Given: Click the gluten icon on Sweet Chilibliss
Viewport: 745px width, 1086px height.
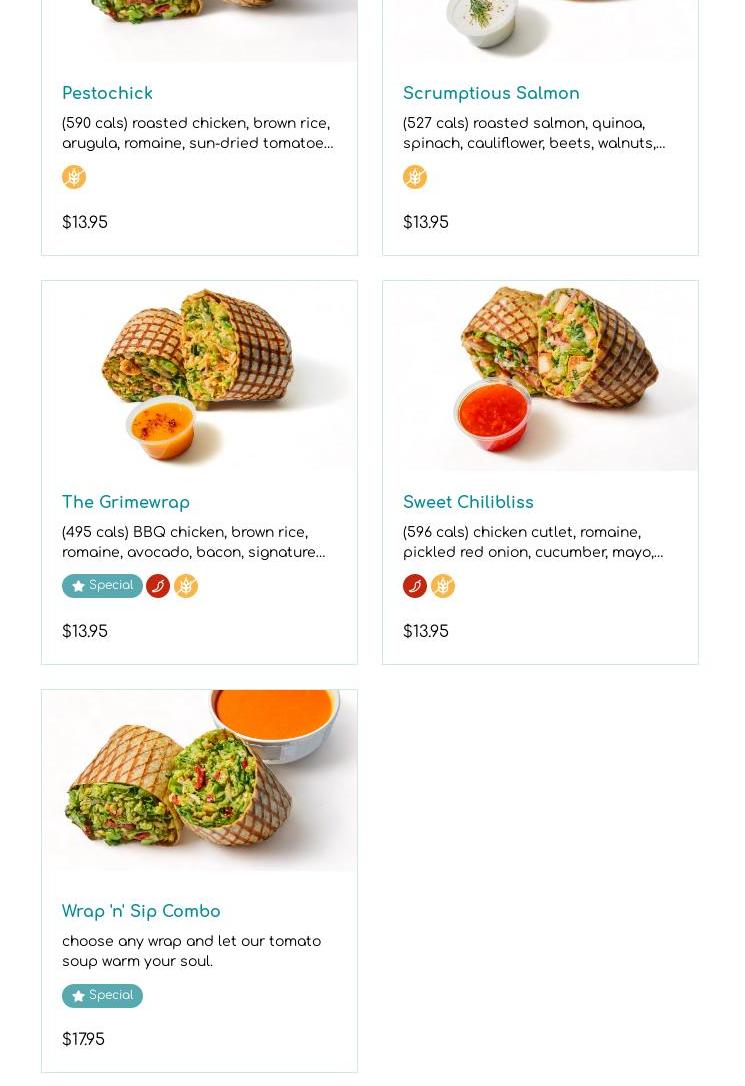Looking at the screenshot, I should (x=443, y=586).
